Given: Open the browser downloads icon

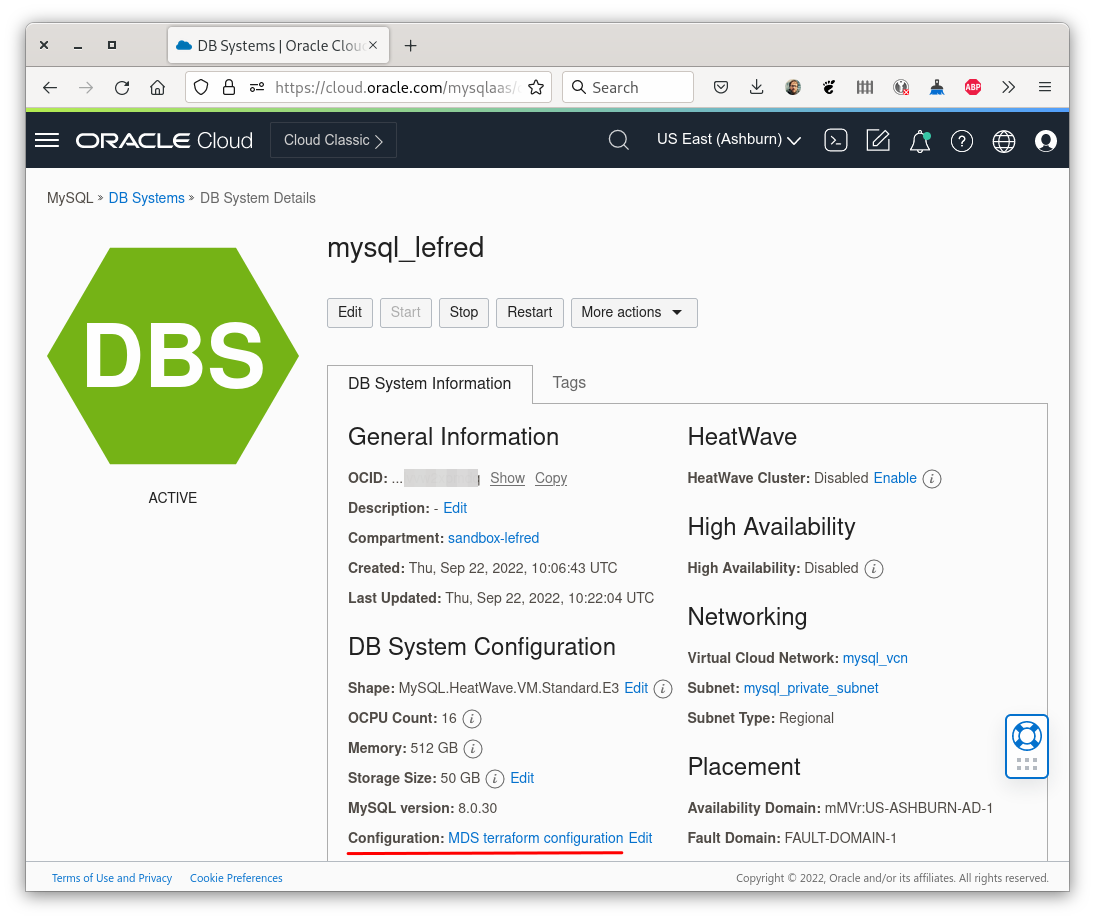Looking at the screenshot, I should click(756, 87).
